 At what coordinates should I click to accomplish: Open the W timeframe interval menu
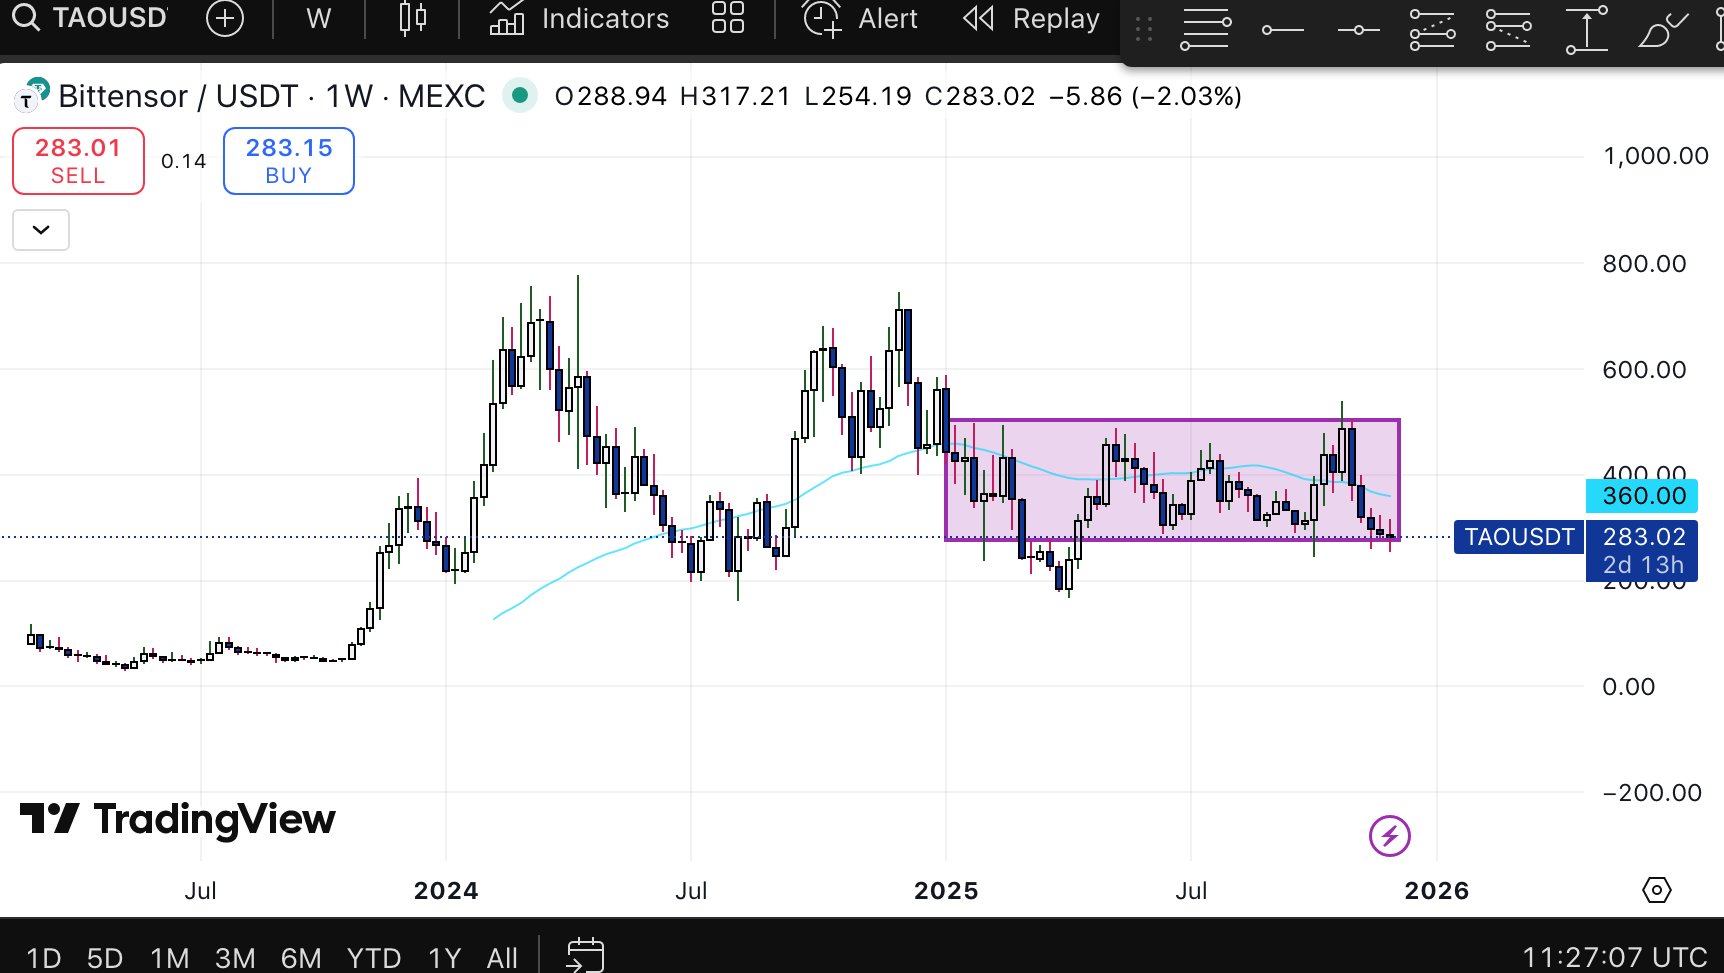pos(318,19)
